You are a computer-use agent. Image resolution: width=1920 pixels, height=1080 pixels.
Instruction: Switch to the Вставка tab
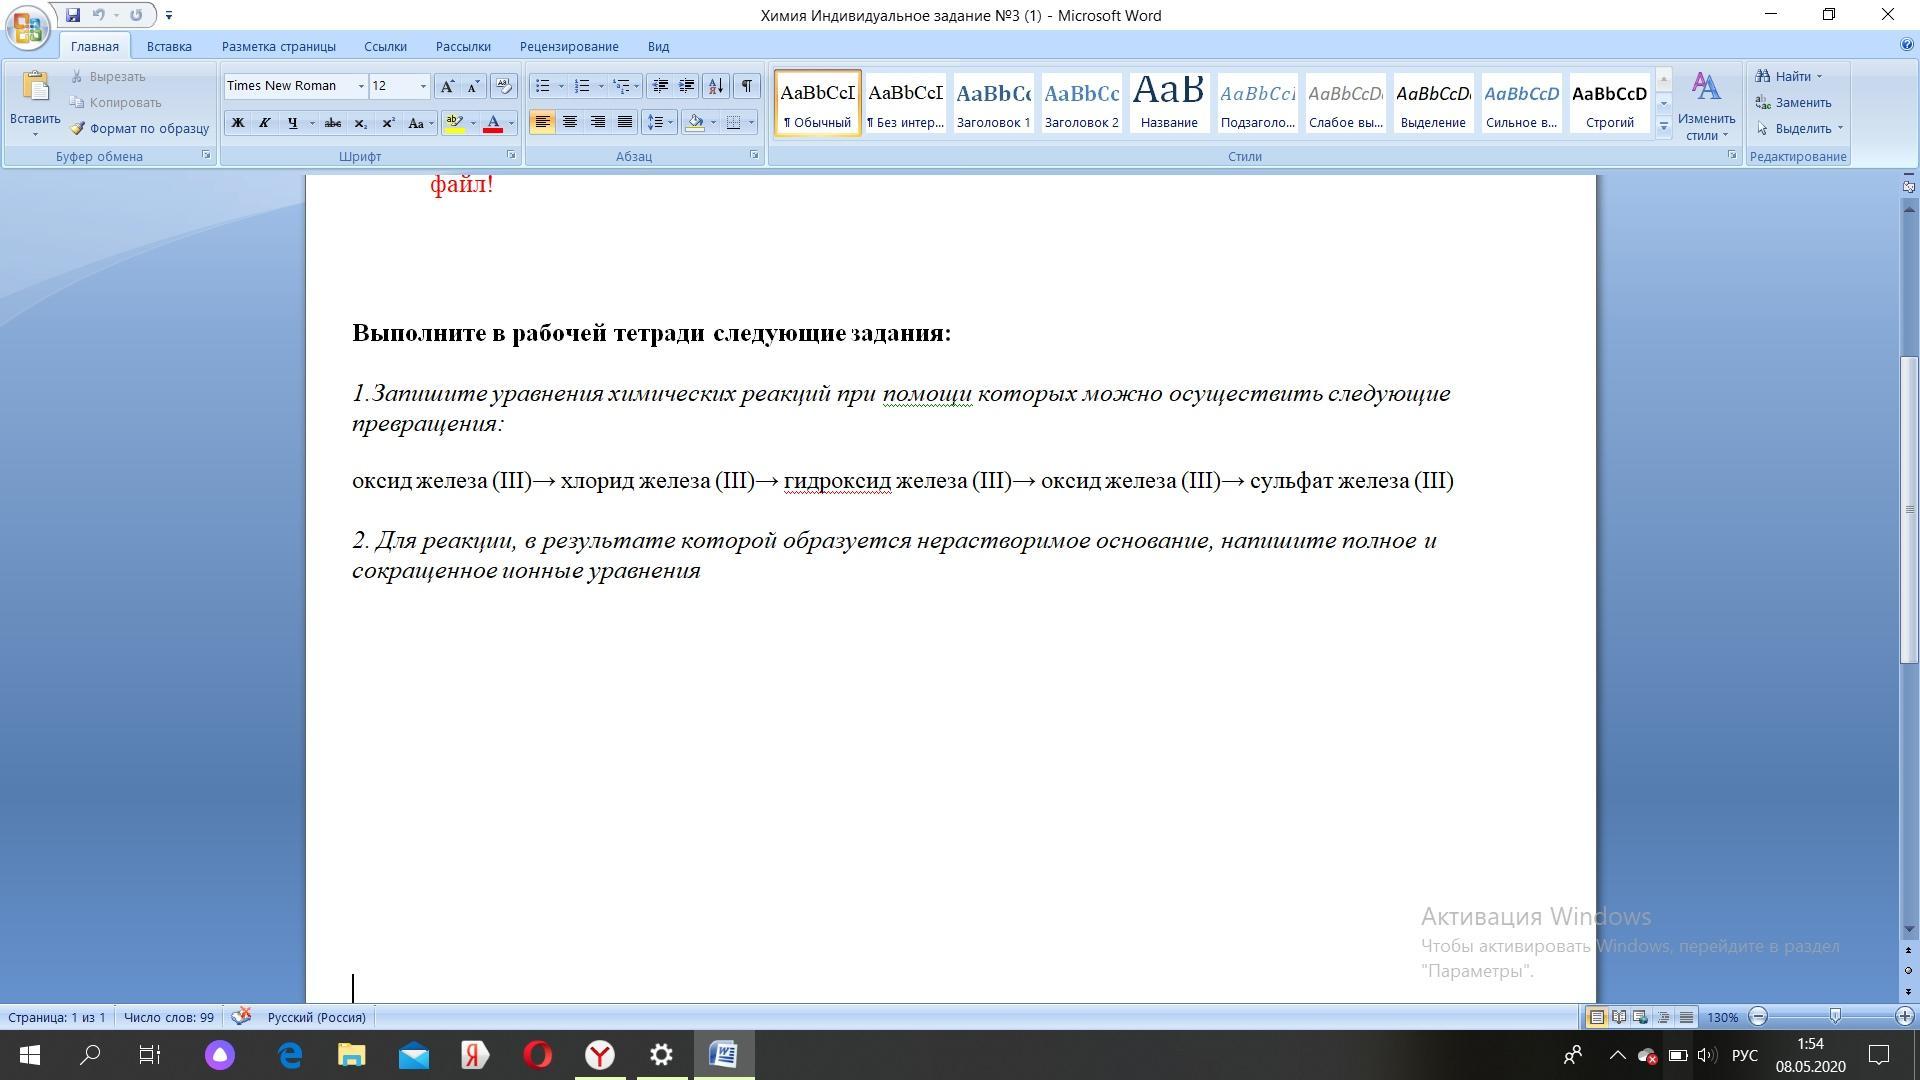[169, 46]
